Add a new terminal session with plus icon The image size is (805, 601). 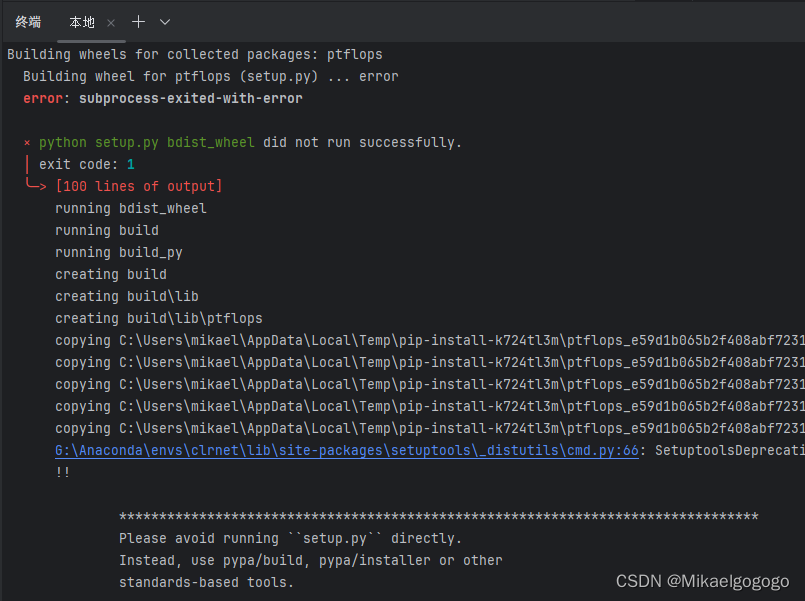pyautogui.click(x=139, y=22)
